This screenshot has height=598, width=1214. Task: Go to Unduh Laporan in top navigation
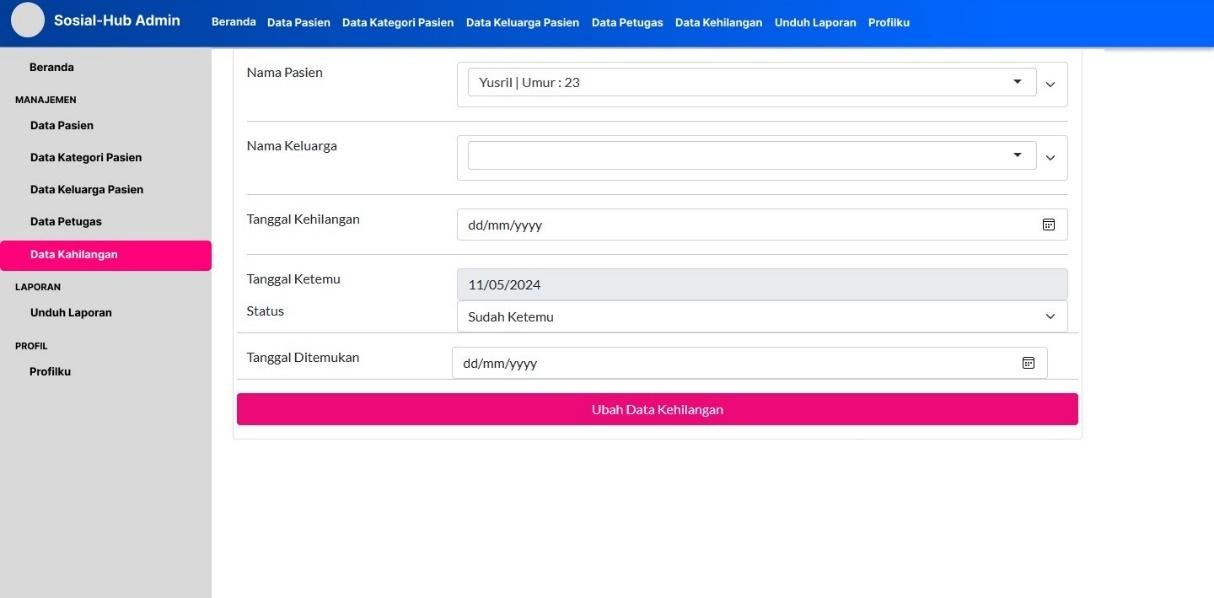pyautogui.click(x=815, y=23)
